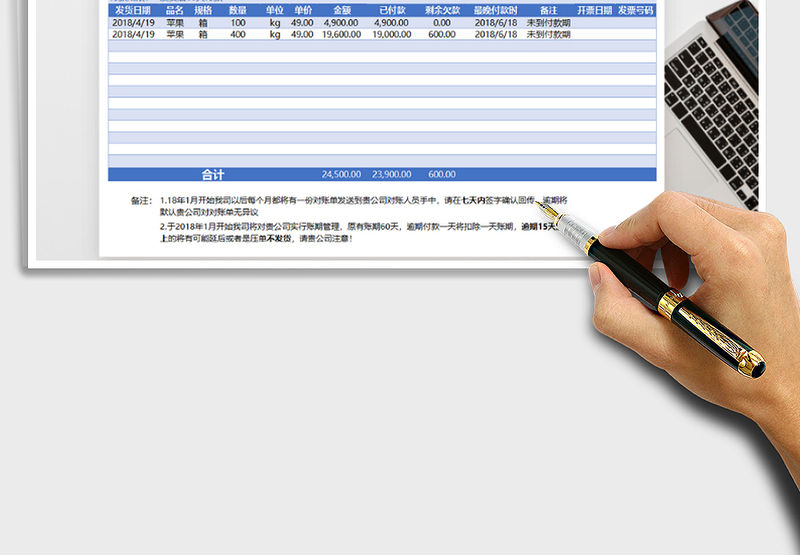Click the 发票号码 column header
Screen dimensions: 800x555
pyautogui.click(x=635, y=10)
